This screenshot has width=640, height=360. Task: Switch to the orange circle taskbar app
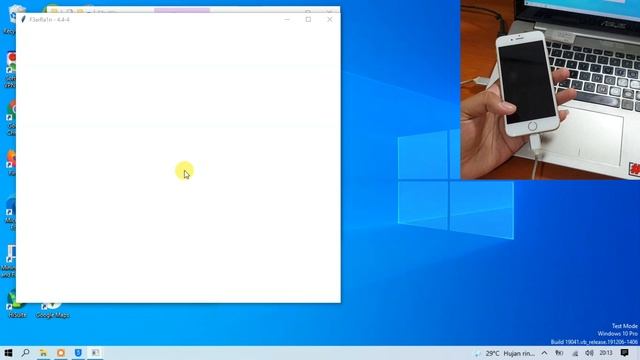click(x=61, y=353)
